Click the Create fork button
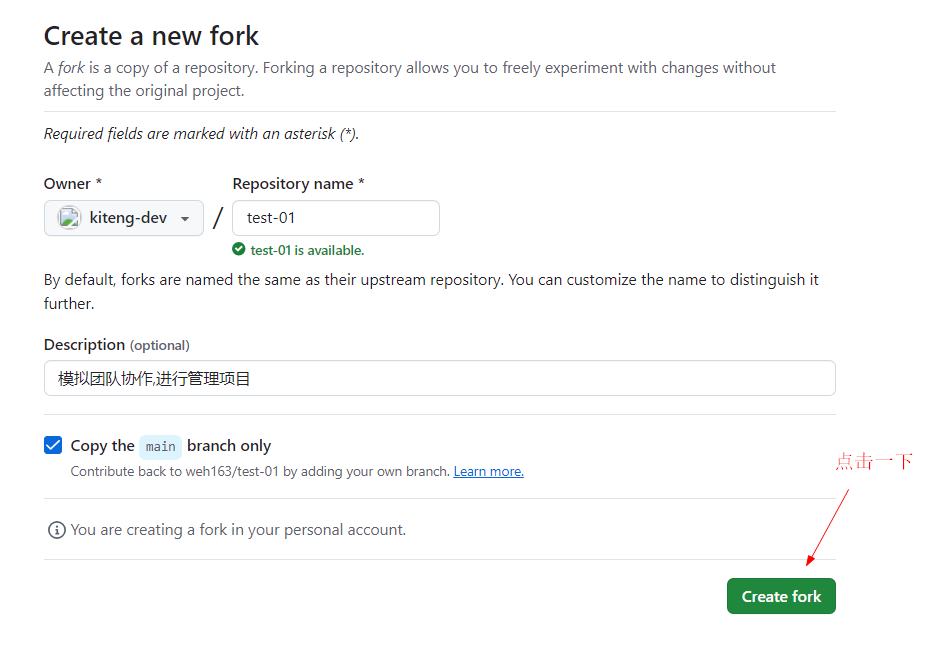949x660 pixels. (x=781, y=596)
